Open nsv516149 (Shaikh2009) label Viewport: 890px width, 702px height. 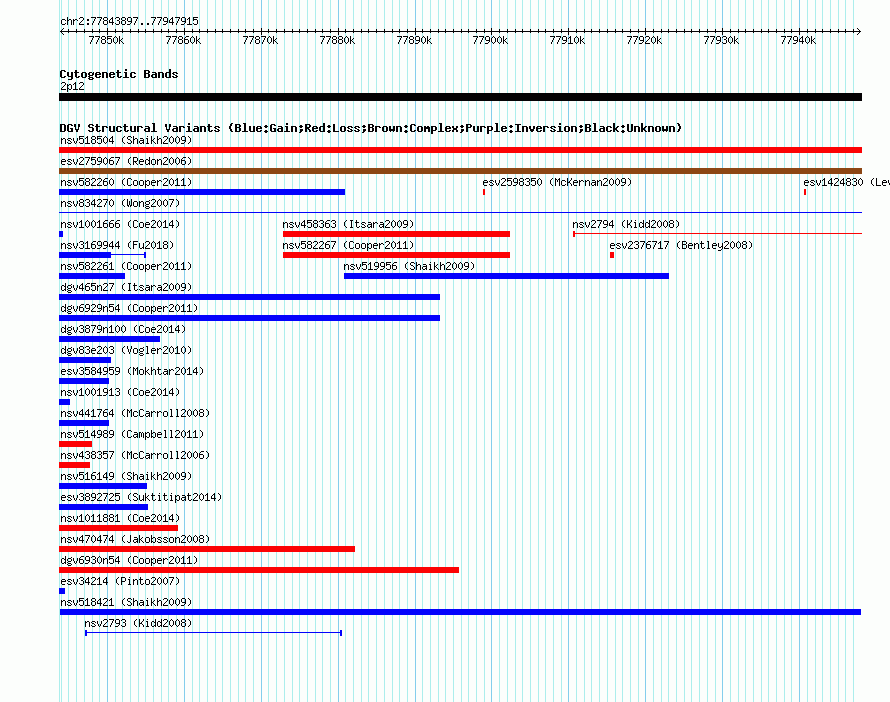[126, 476]
